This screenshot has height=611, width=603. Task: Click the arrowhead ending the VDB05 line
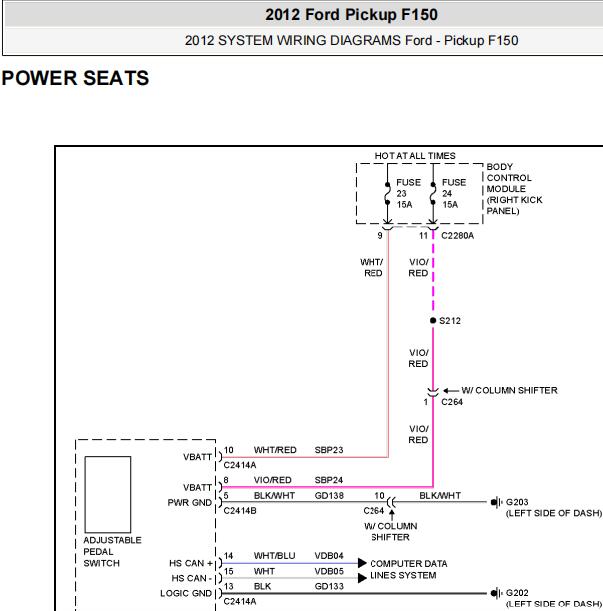(x=362, y=578)
